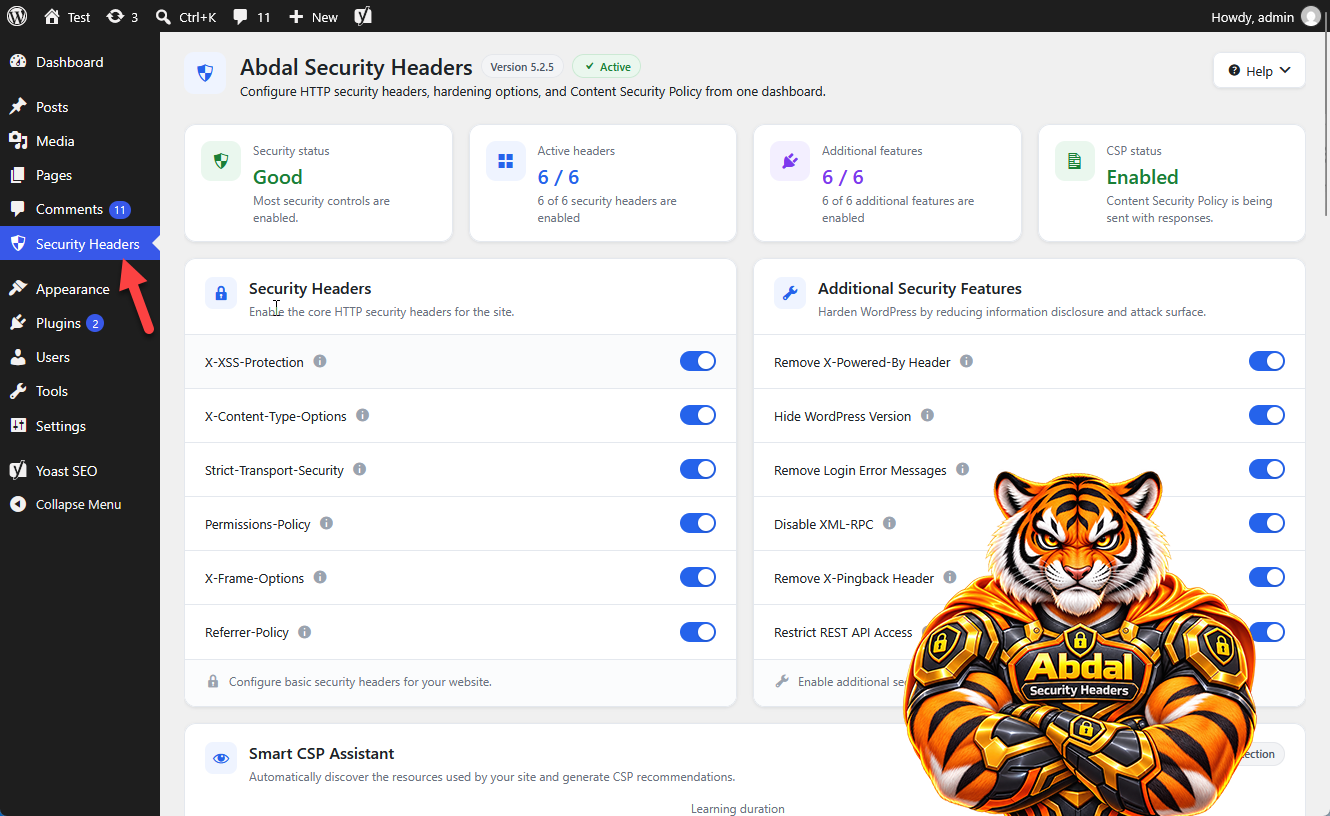Click the Yoast SEO icon in the admin bar
Image resolution: width=1330 pixels, height=816 pixels.
click(363, 16)
